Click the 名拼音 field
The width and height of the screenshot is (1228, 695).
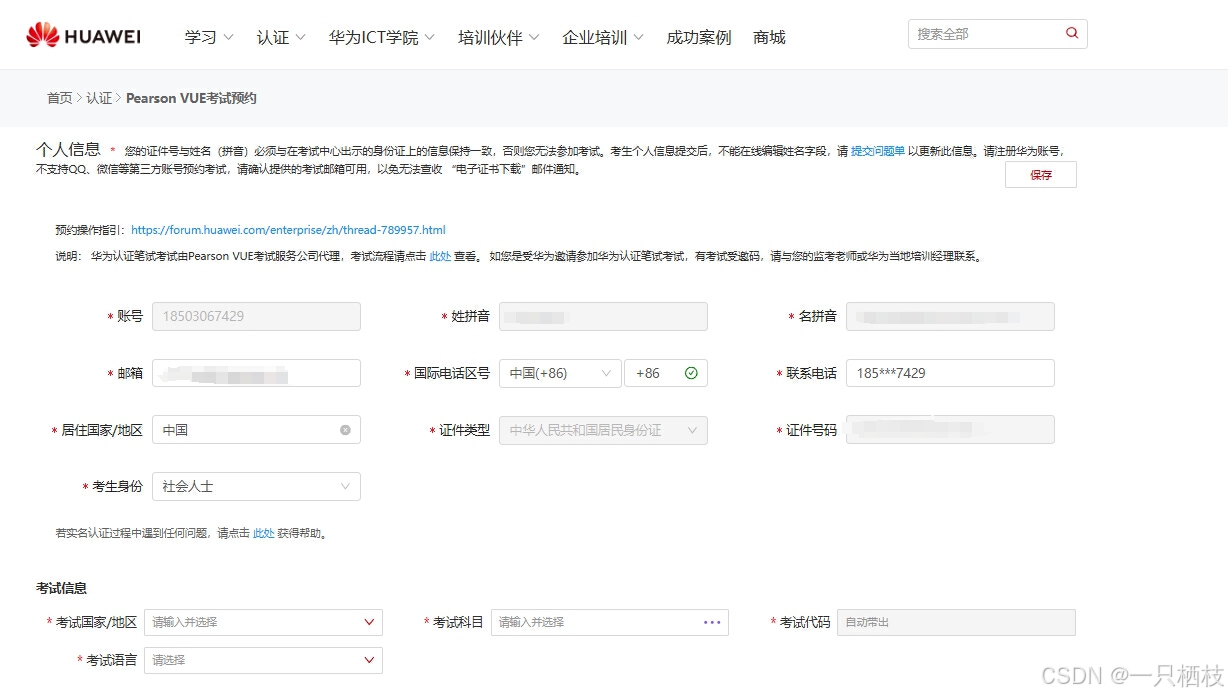pos(950,316)
